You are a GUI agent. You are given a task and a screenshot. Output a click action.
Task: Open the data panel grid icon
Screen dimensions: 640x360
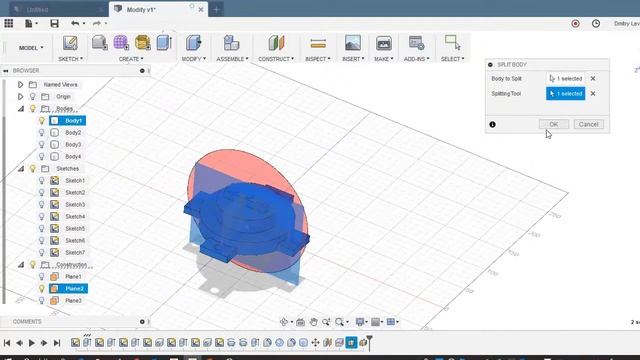tap(9, 24)
